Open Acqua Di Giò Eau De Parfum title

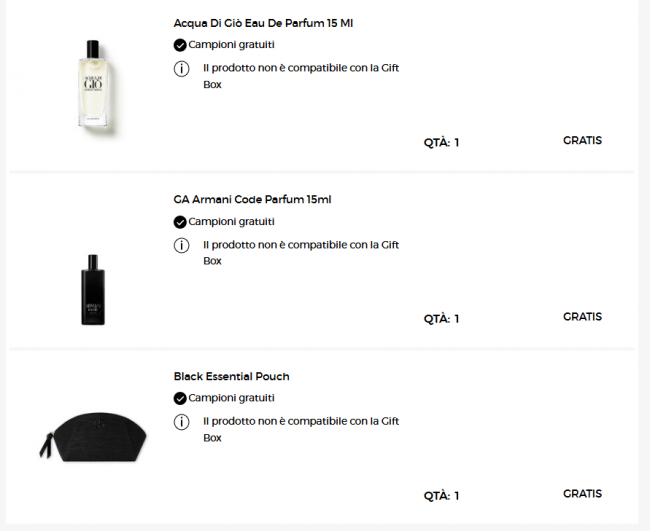(262, 23)
